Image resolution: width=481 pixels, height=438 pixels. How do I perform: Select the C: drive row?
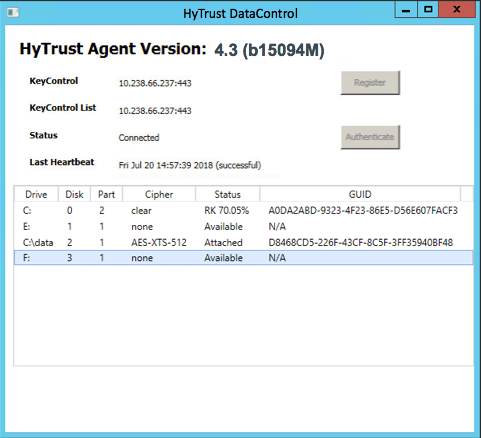243,211
